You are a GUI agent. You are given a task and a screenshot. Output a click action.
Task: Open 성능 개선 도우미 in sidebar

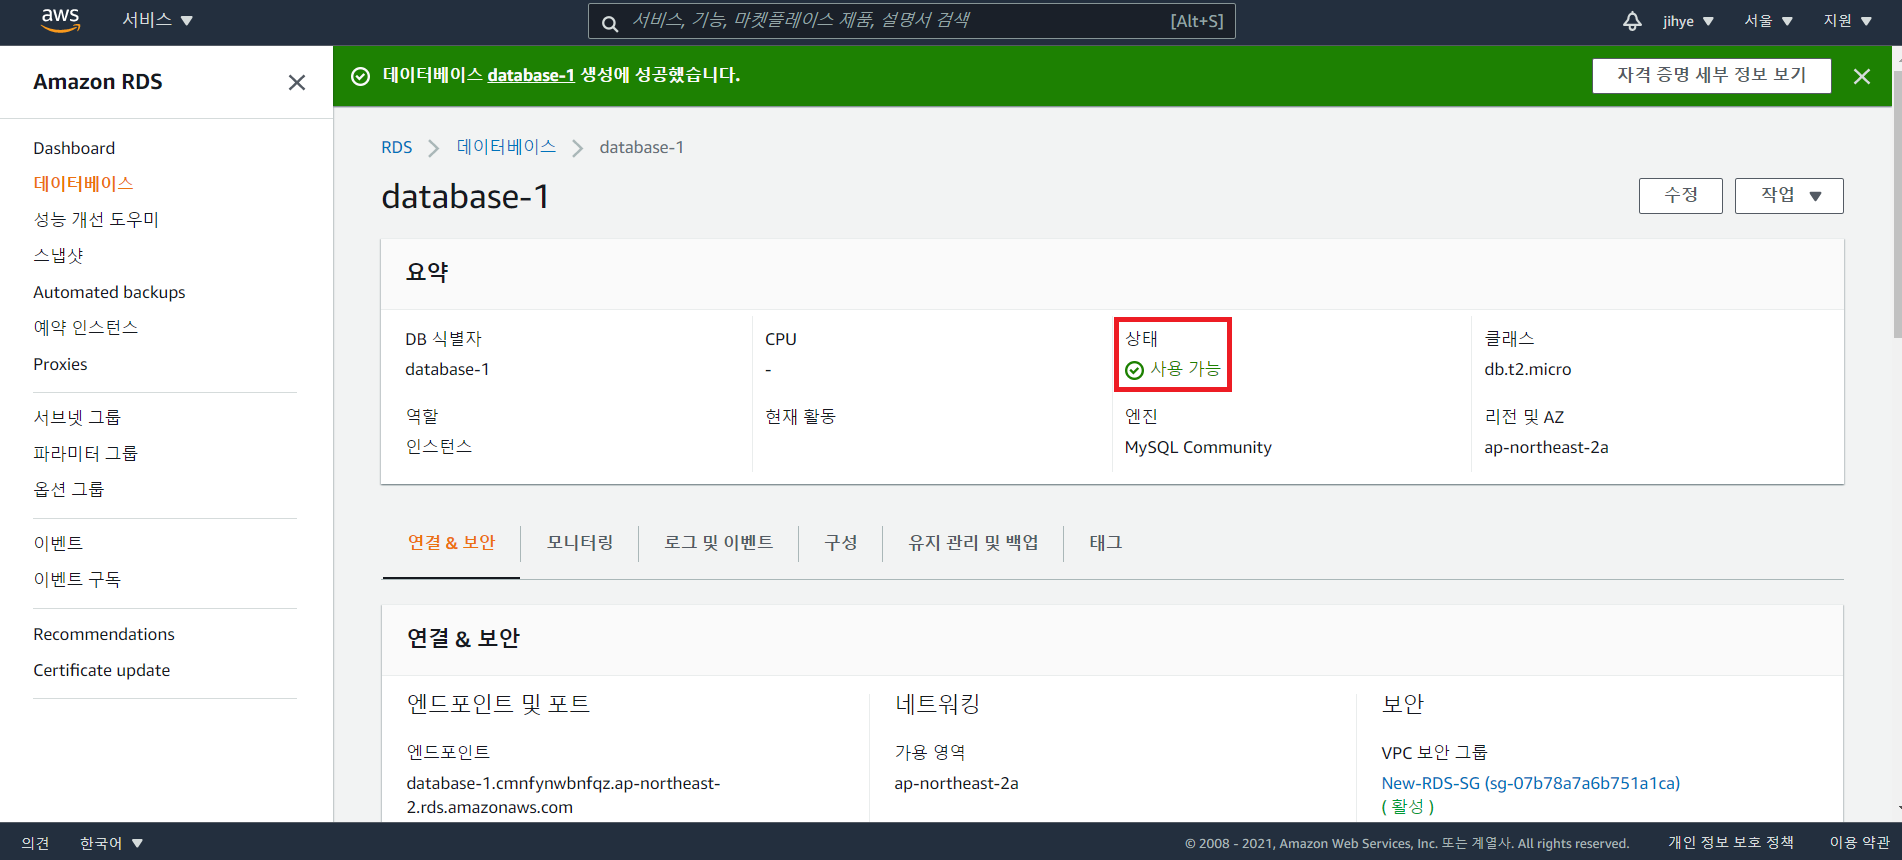pos(96,220)
